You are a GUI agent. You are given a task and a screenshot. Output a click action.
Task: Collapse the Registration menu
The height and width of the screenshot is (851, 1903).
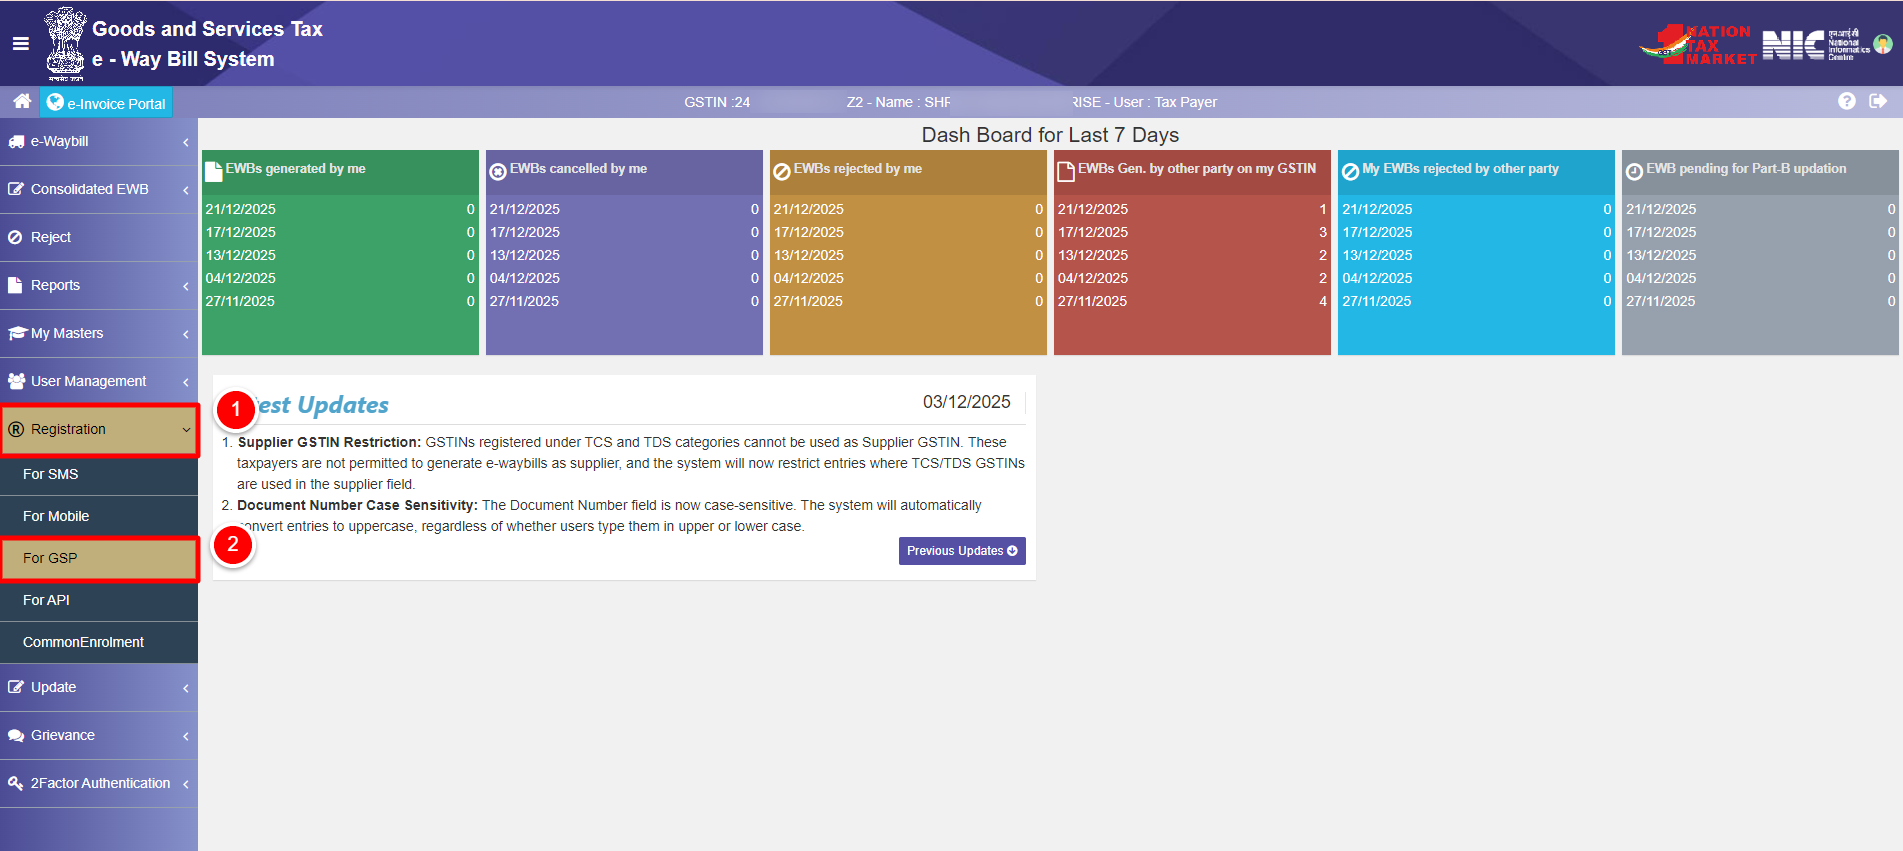click(98, 430)
